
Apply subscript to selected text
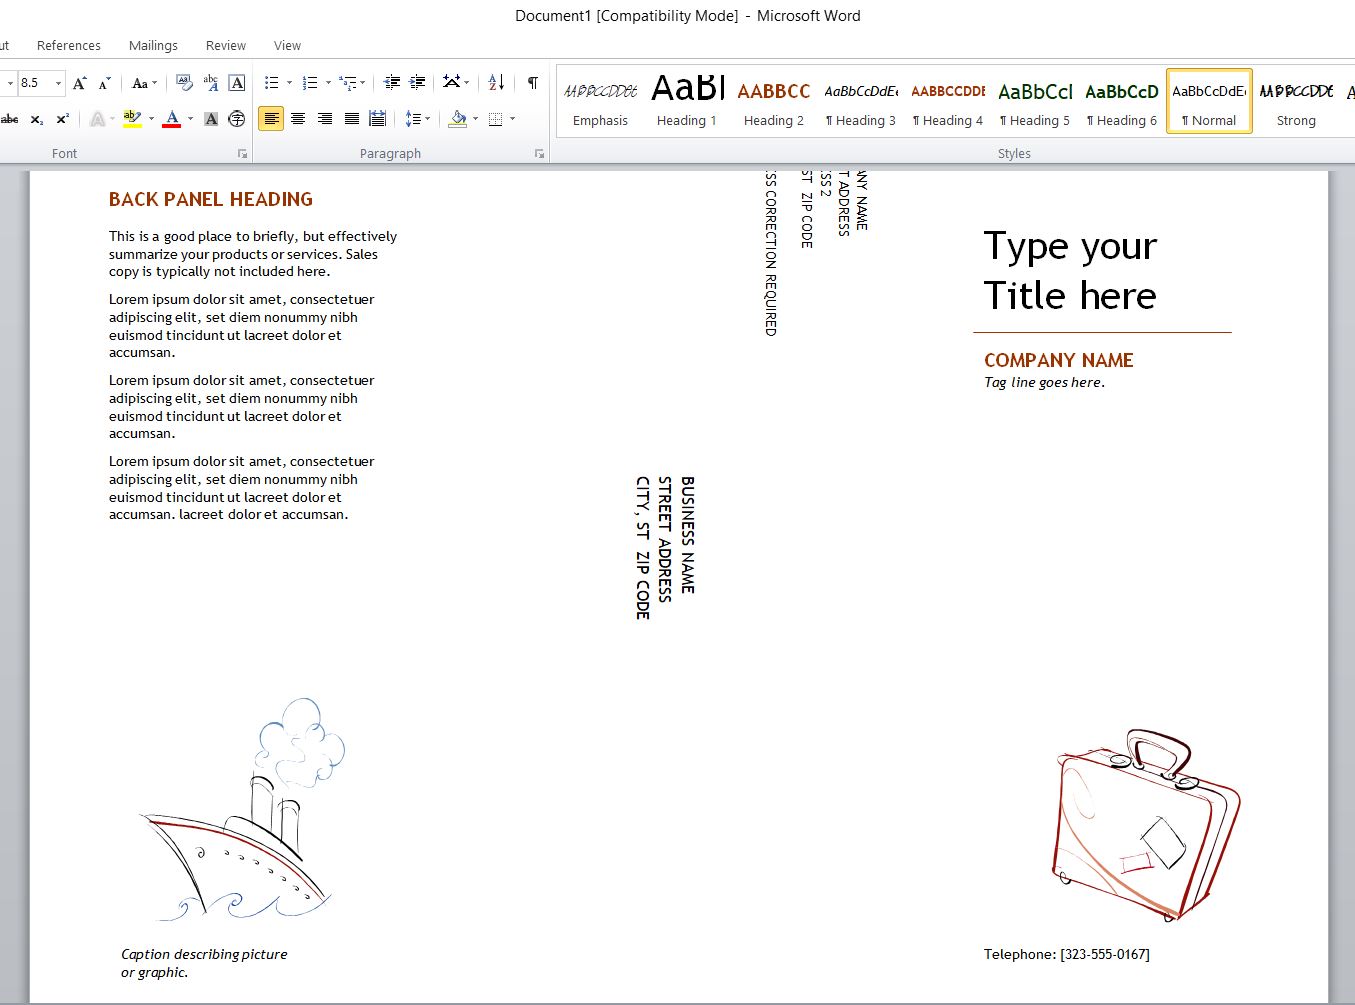tap(37, 119)
